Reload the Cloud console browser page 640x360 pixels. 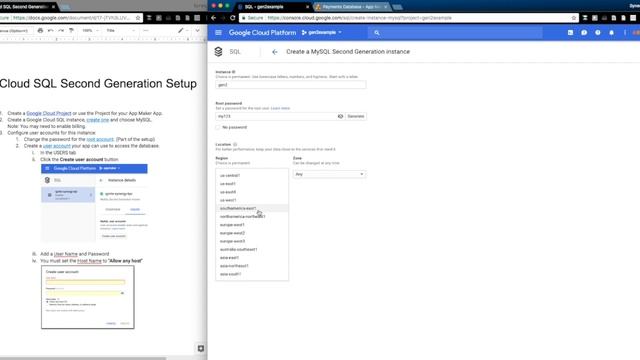coord(233,18)
